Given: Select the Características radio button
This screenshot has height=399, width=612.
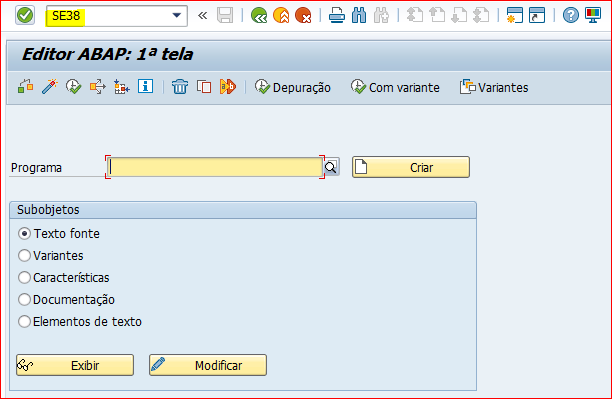Looking at the screenshot, I should [x=24, y=278].
